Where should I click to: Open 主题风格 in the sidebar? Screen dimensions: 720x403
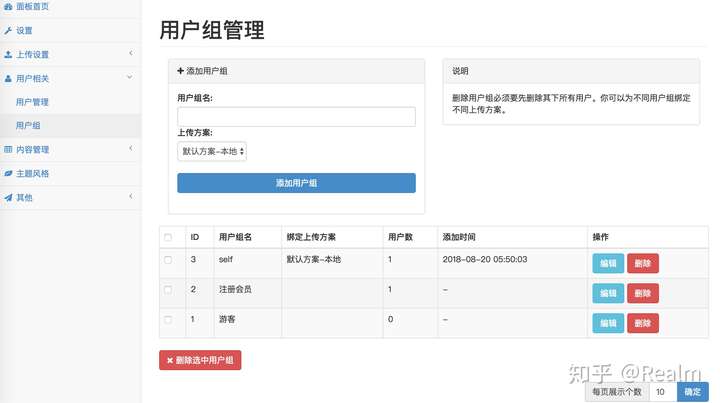(32, 174)
